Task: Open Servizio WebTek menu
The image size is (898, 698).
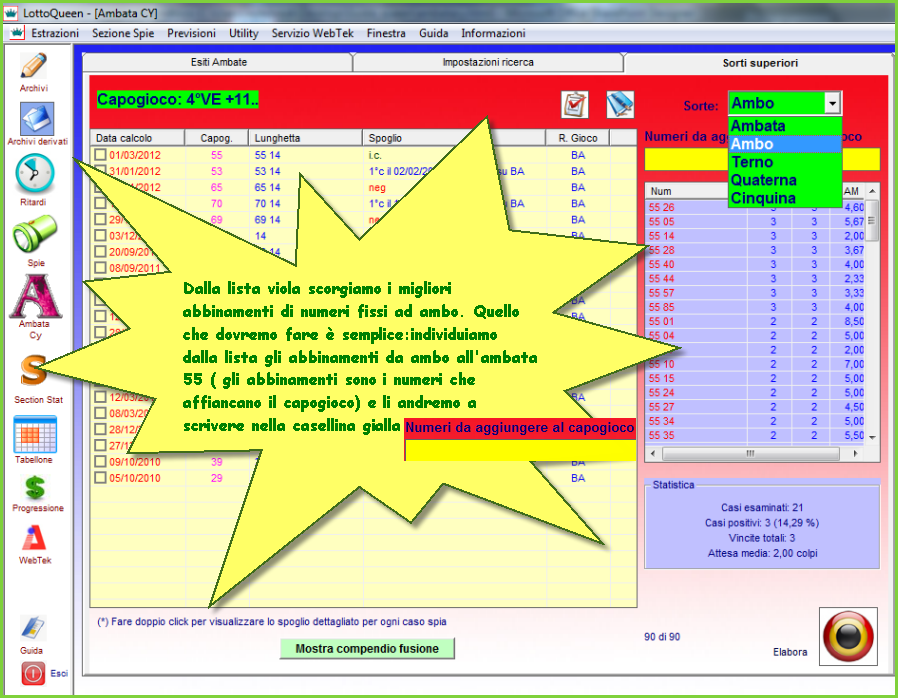Action: pyautogui.click(x=313, y=33)
